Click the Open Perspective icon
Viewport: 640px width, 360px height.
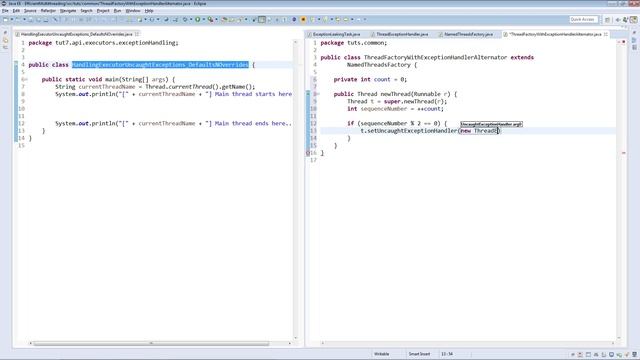click(x=607, y=20)
